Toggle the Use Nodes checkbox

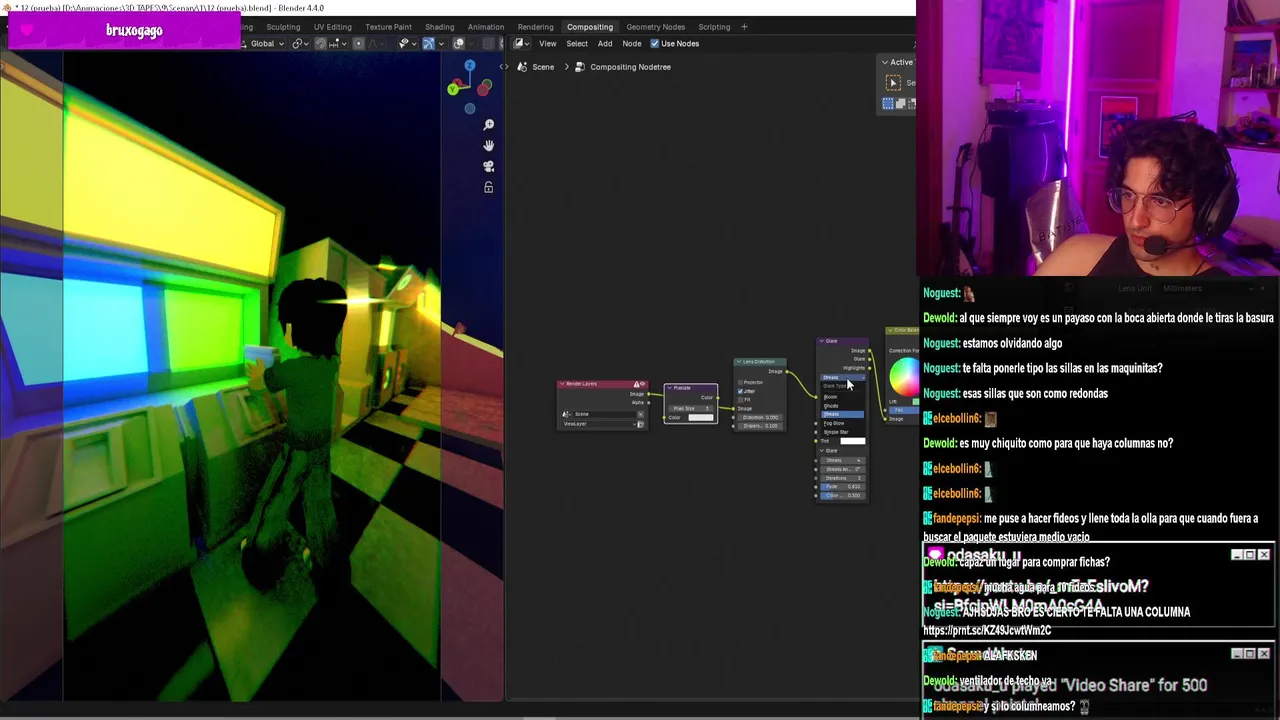(x=655, y=44)
